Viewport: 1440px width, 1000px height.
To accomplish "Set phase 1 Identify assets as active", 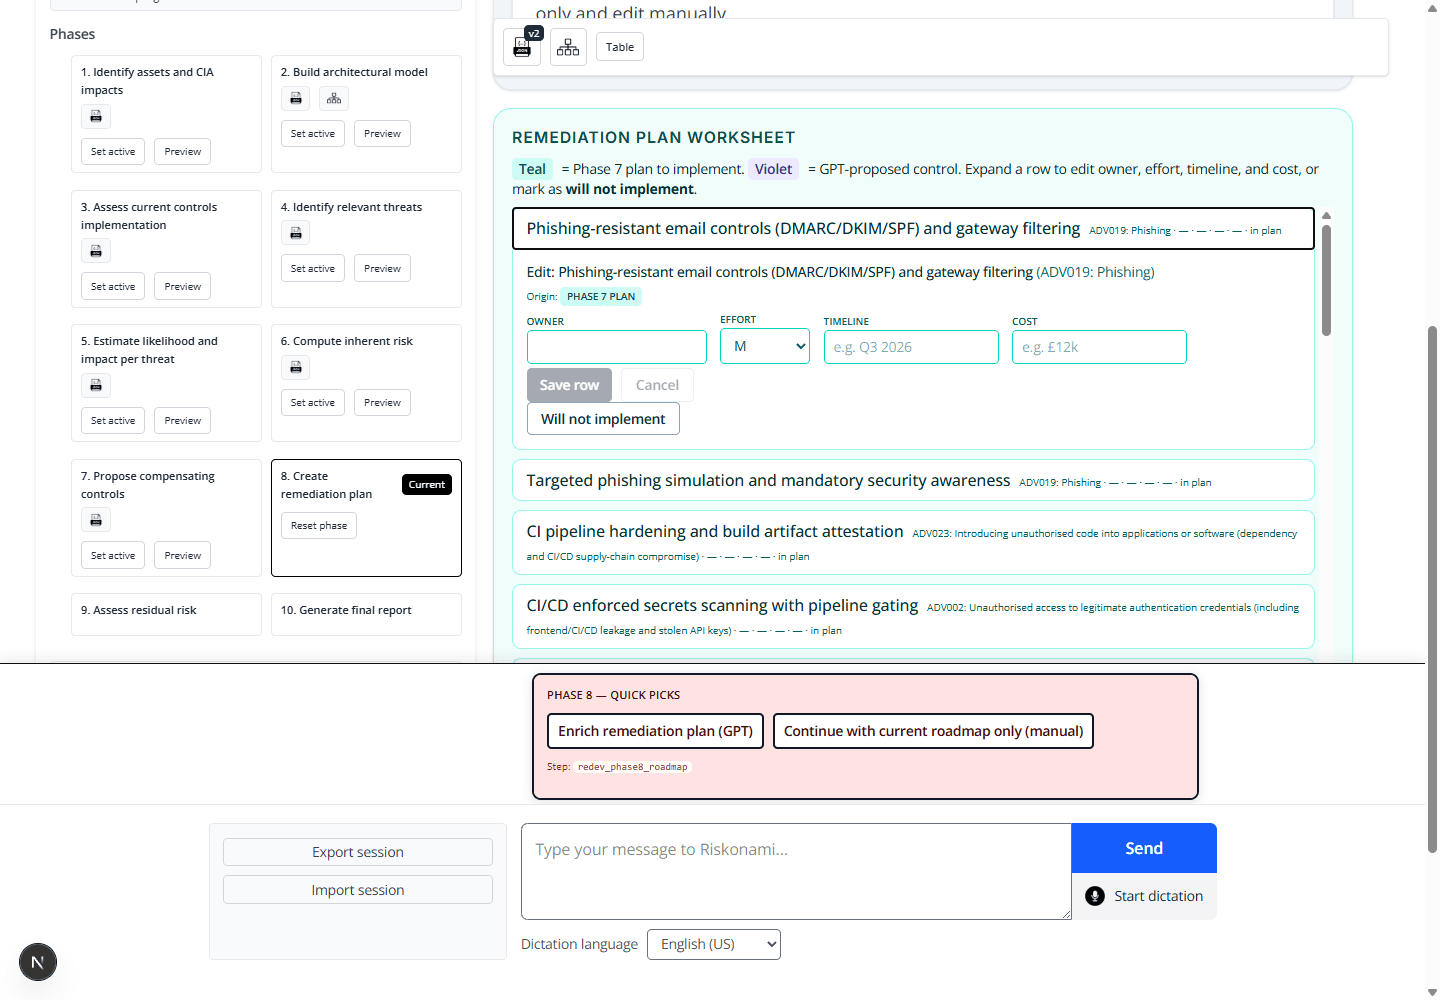I will click(x=113, y=152).
